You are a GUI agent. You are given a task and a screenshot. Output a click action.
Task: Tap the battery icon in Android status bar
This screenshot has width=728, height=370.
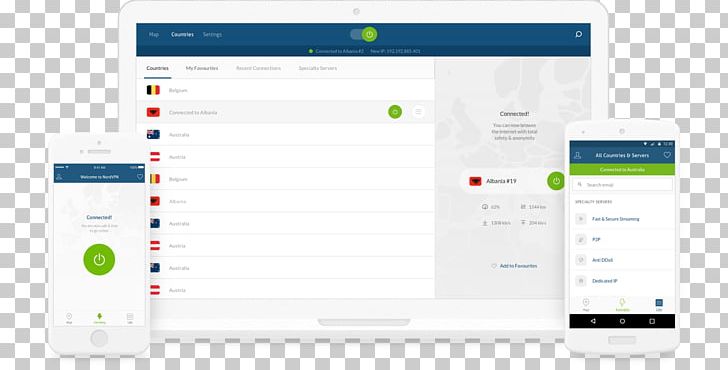tap(660, 144)
